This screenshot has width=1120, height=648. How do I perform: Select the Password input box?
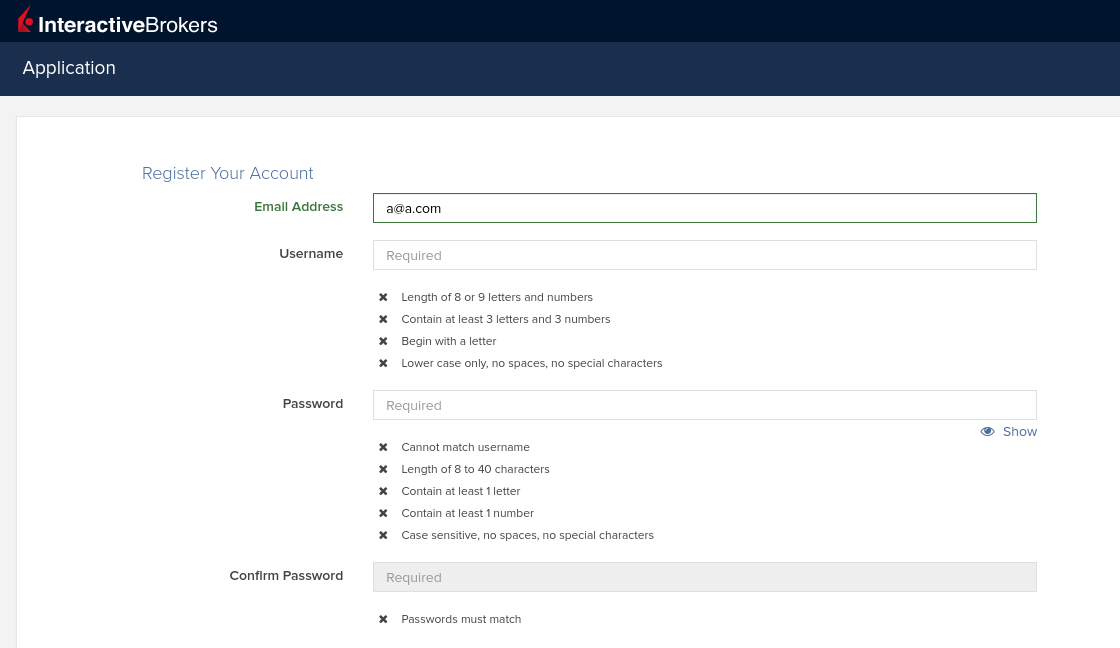tap(704, 405)
